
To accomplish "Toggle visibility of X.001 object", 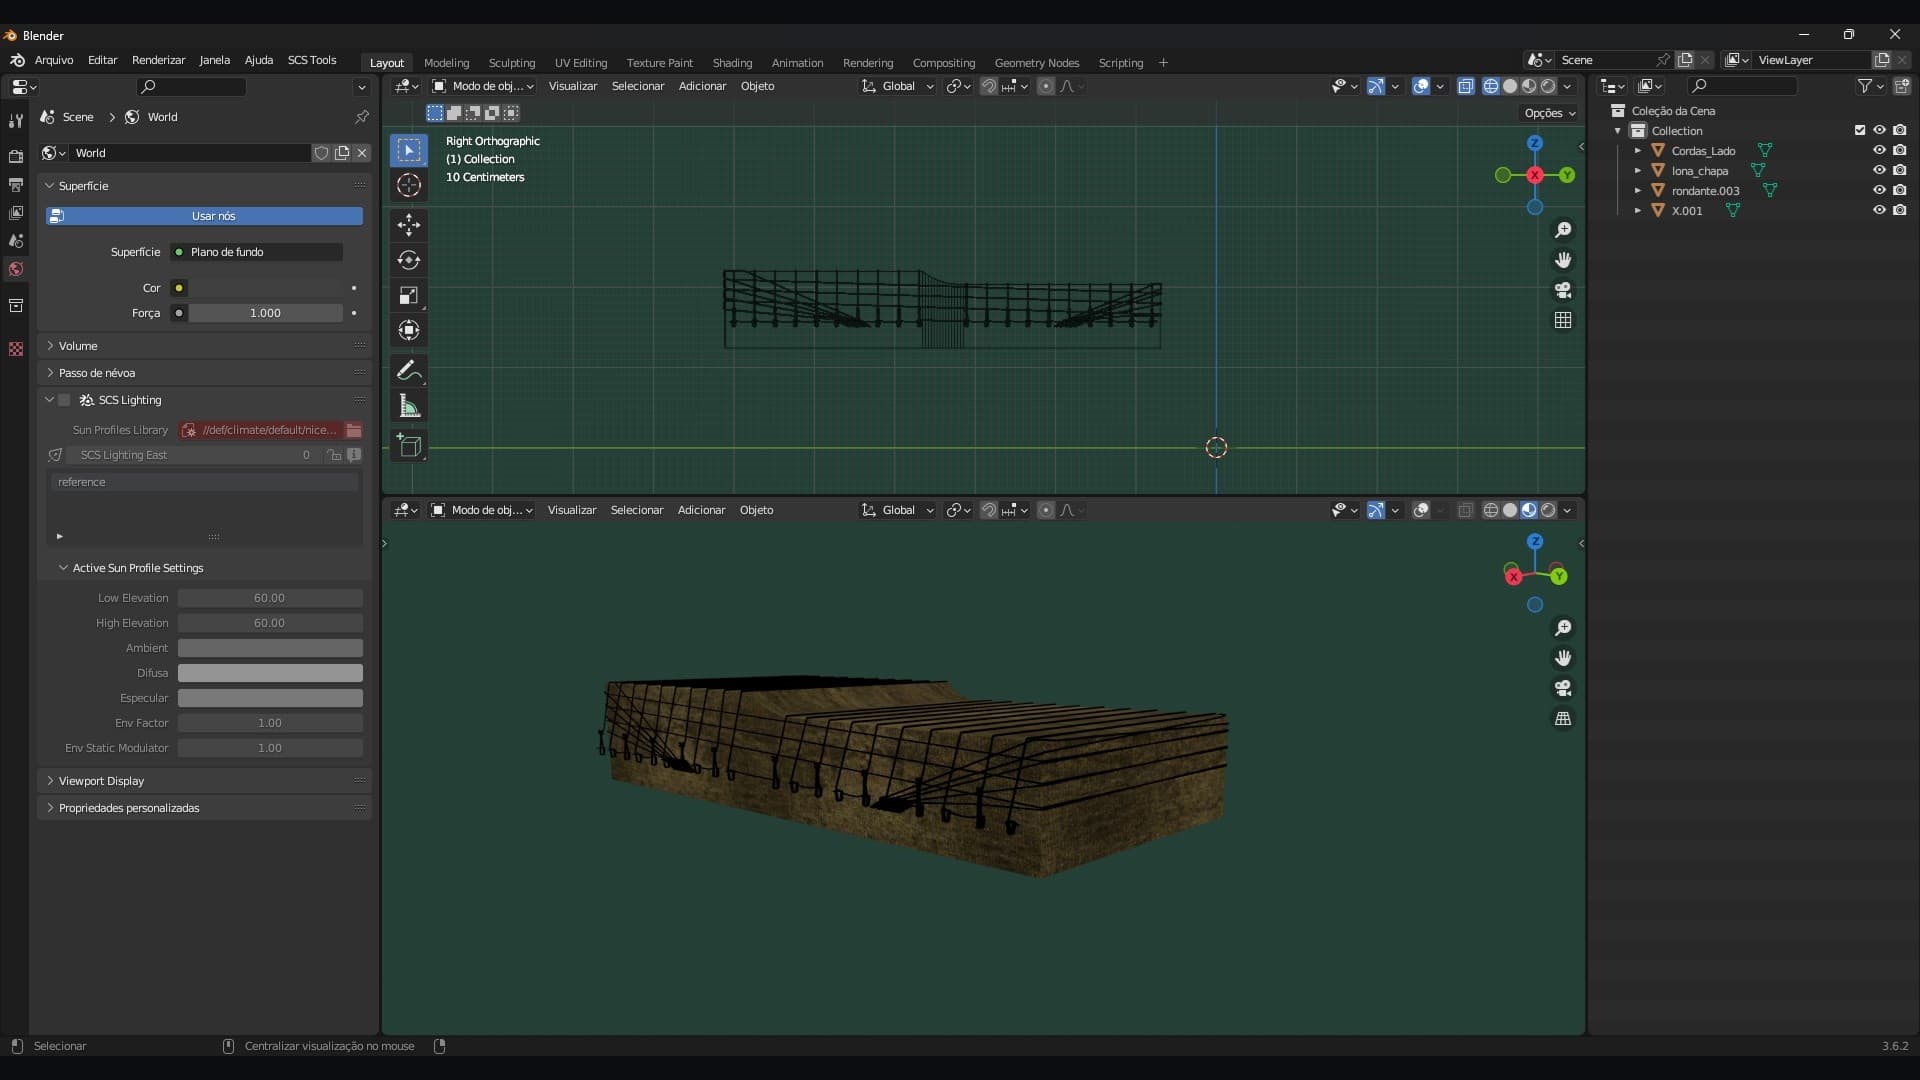I will pos(1879,210).
